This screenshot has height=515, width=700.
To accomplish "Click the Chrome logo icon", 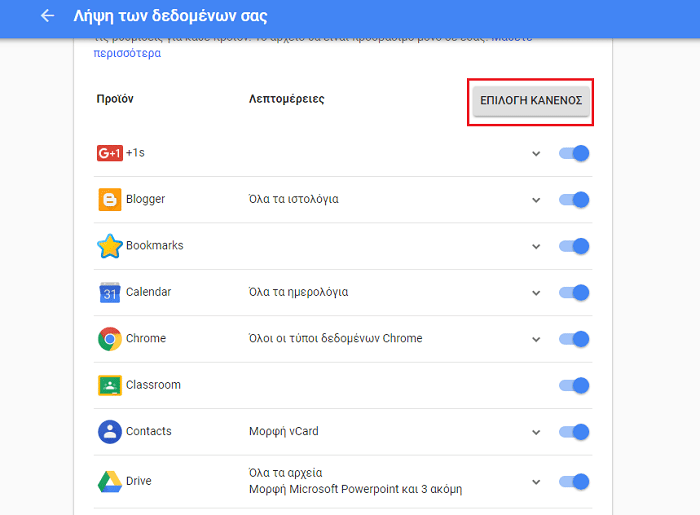I will [x=109, y=339].
